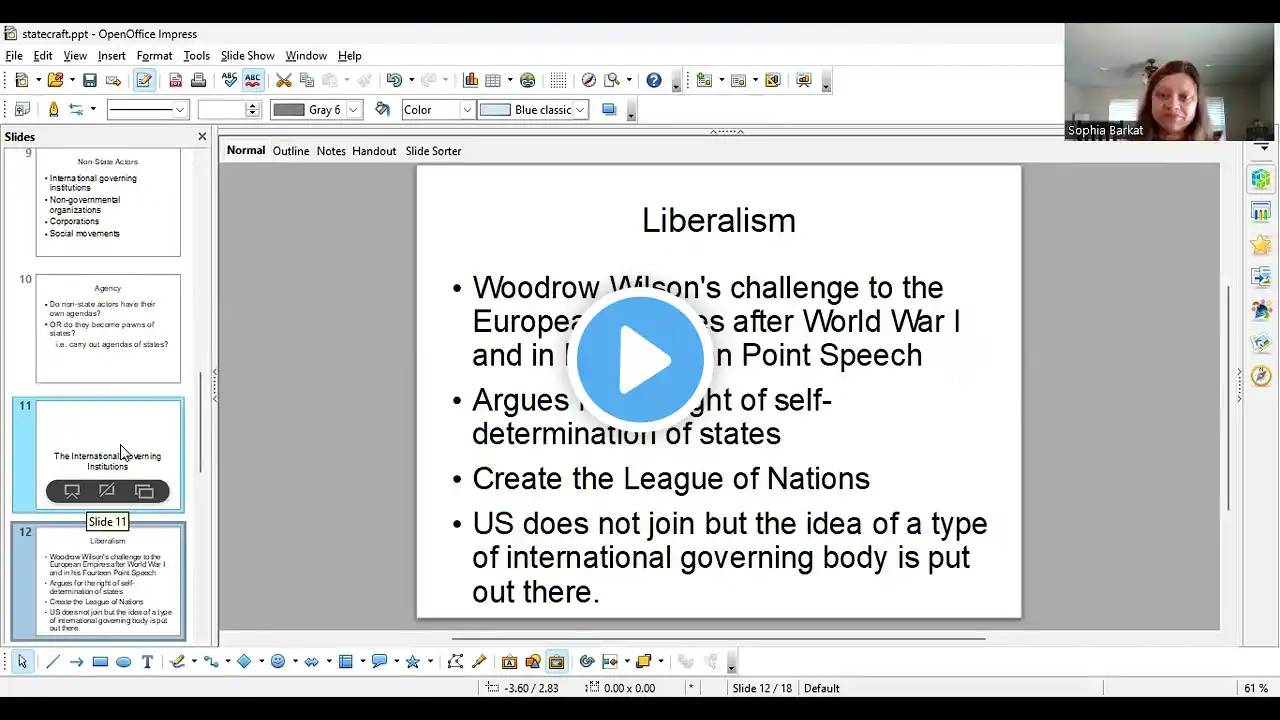Expand the Stars shapes dropdown arrow
The image size is (1280, 720).
click(x=429, y=661)
